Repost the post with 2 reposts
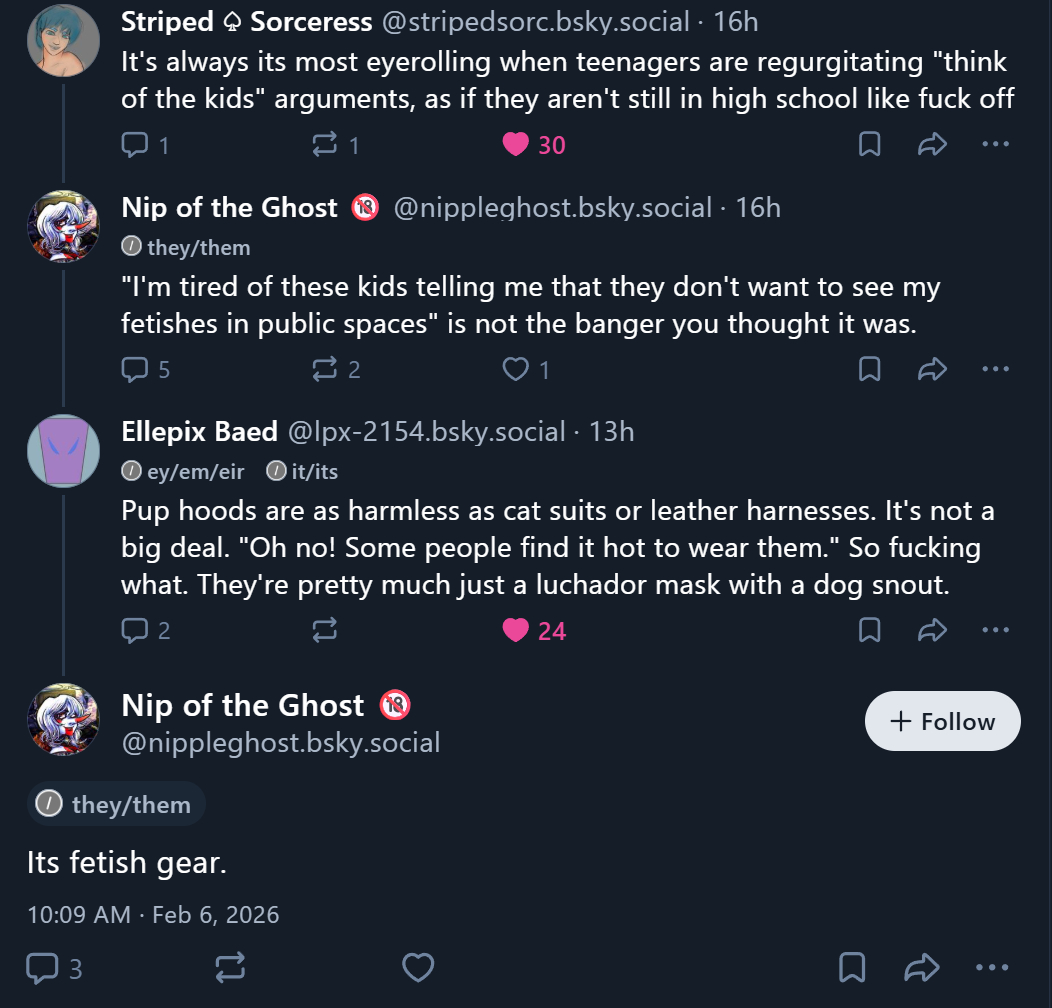The width and height of the screenshot is (1052, 1008). tap(325, 370)
